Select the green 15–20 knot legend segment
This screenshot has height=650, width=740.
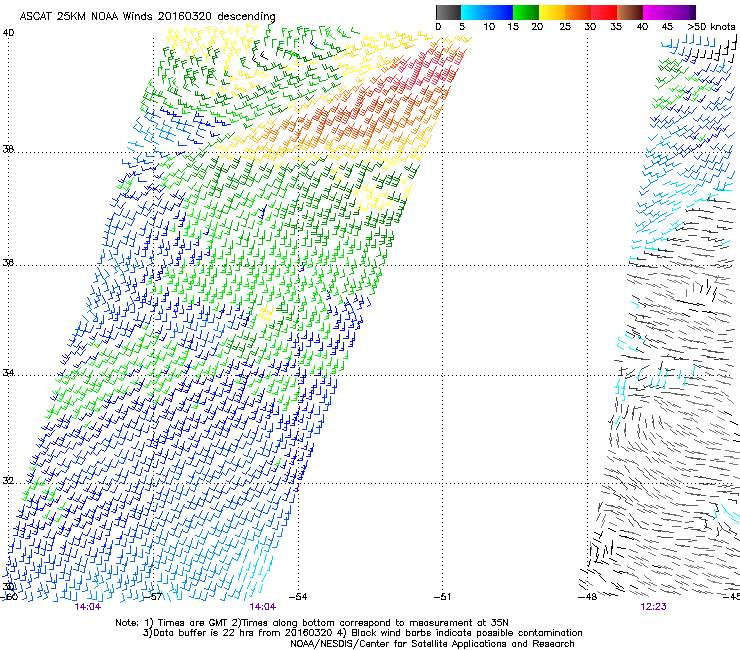click(526, 12)
